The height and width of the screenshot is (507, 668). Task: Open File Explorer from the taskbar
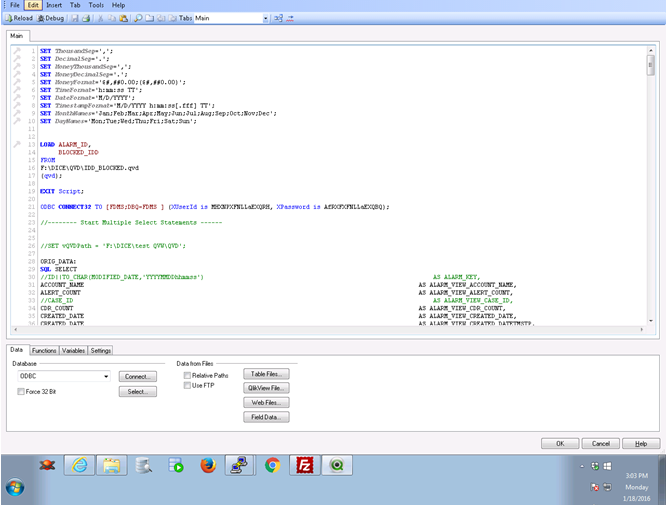[x=112, y=465]
